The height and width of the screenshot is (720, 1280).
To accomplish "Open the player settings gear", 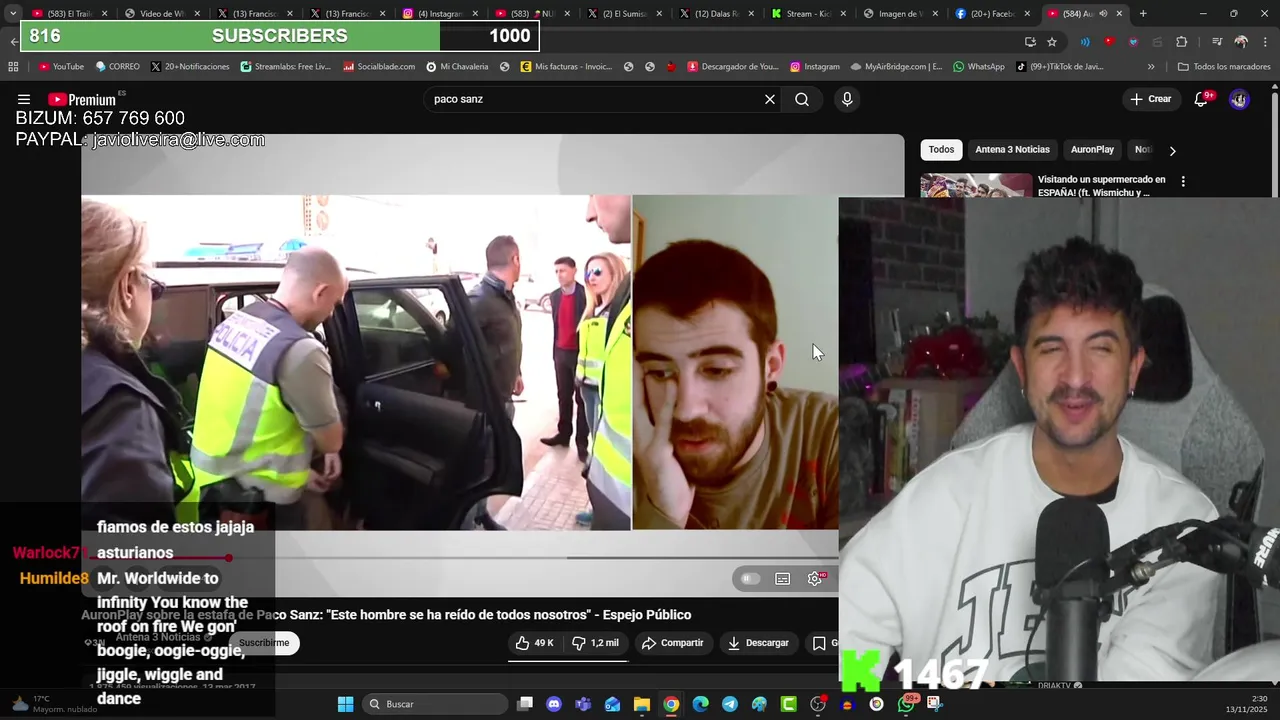I will click(816, 579).
